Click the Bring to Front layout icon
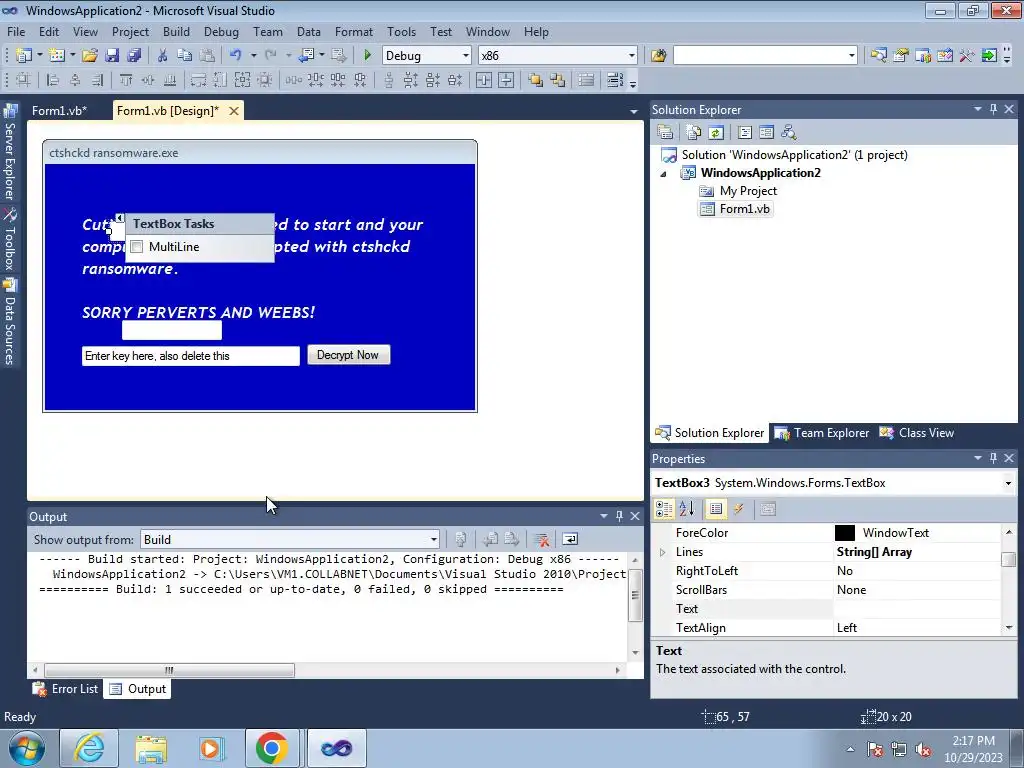Screen dimensions: 1024x768 536,80
